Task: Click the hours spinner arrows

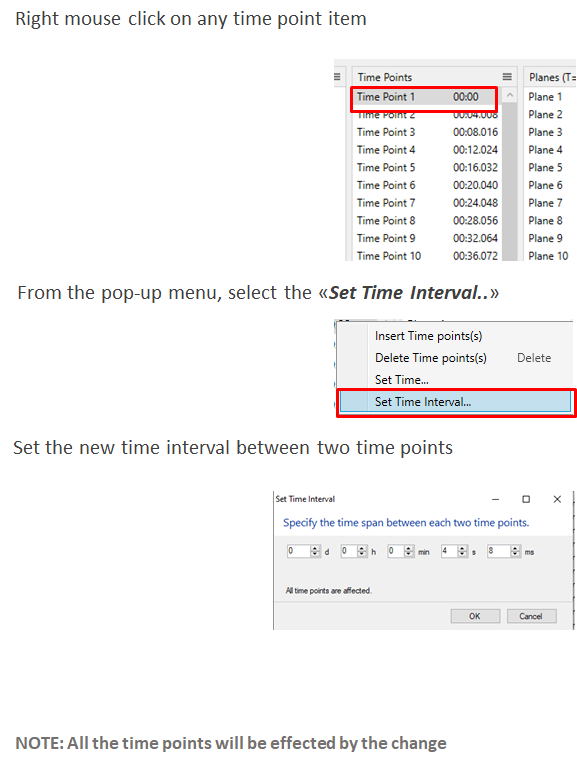Action: pos(362,551)
